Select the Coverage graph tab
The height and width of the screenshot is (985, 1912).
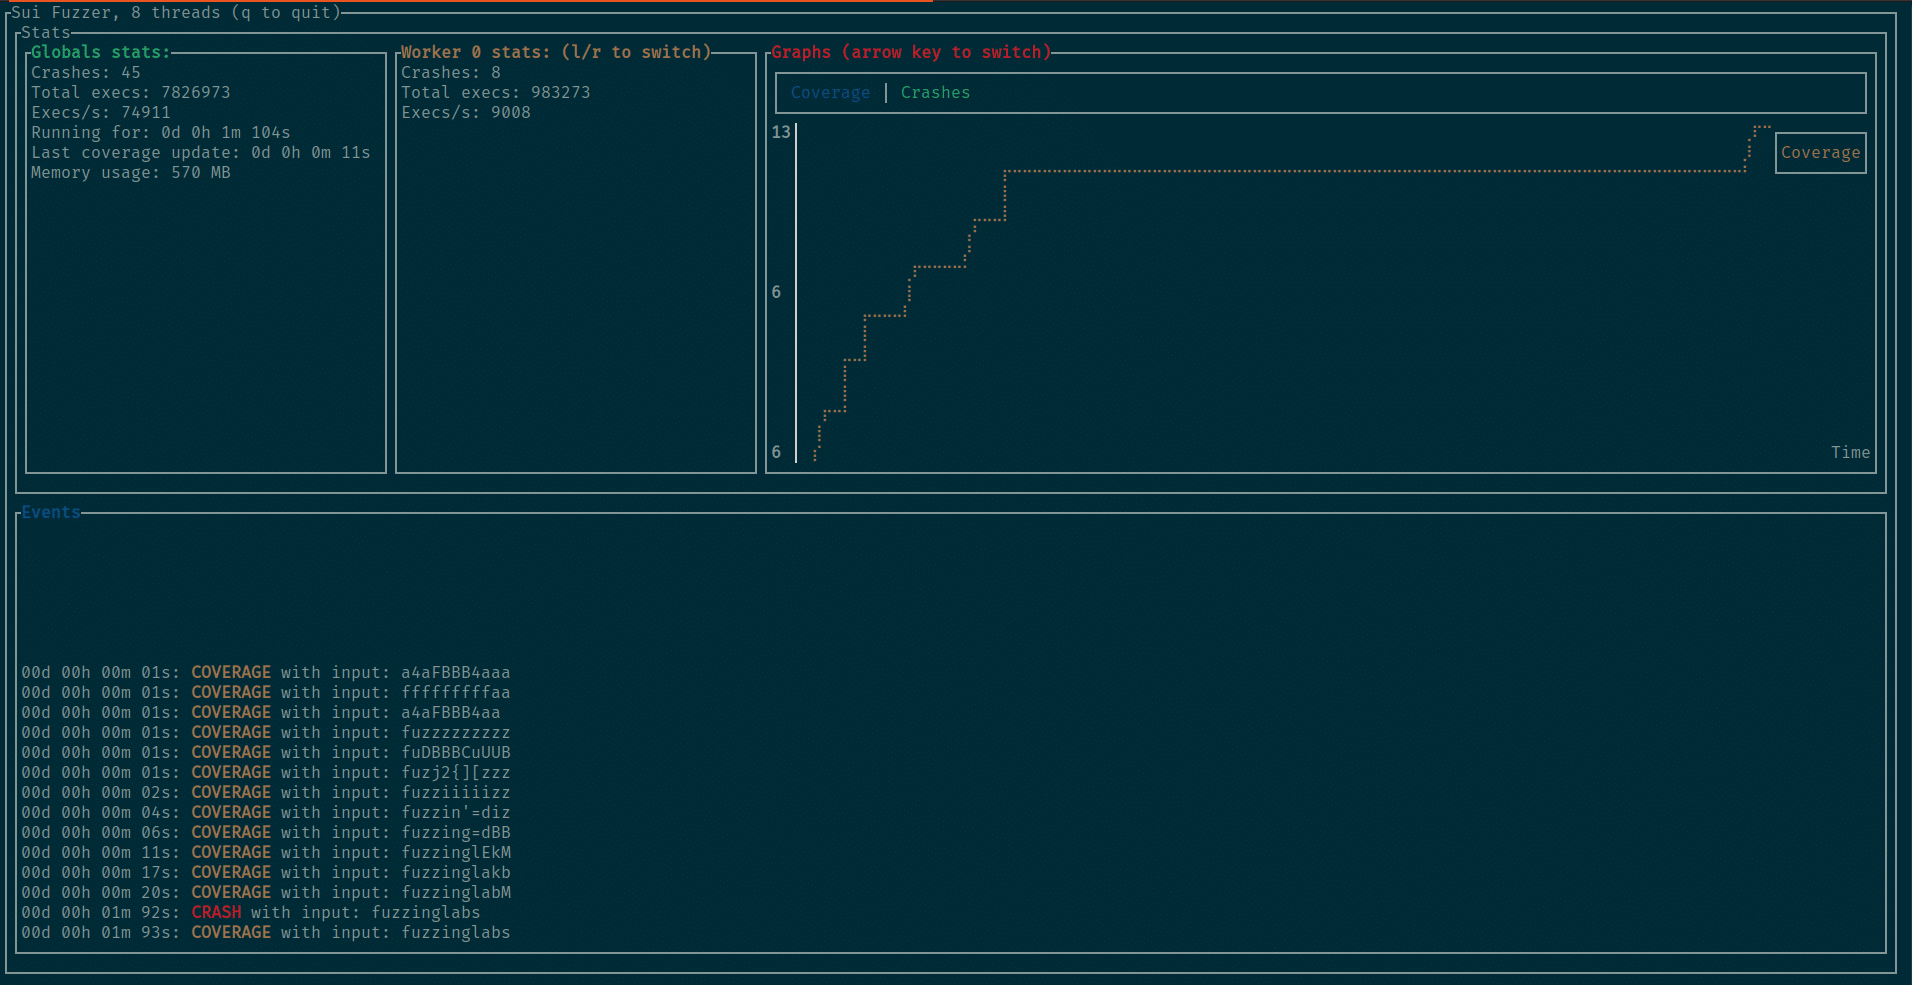pyautogui.click(x=830, y=92)
